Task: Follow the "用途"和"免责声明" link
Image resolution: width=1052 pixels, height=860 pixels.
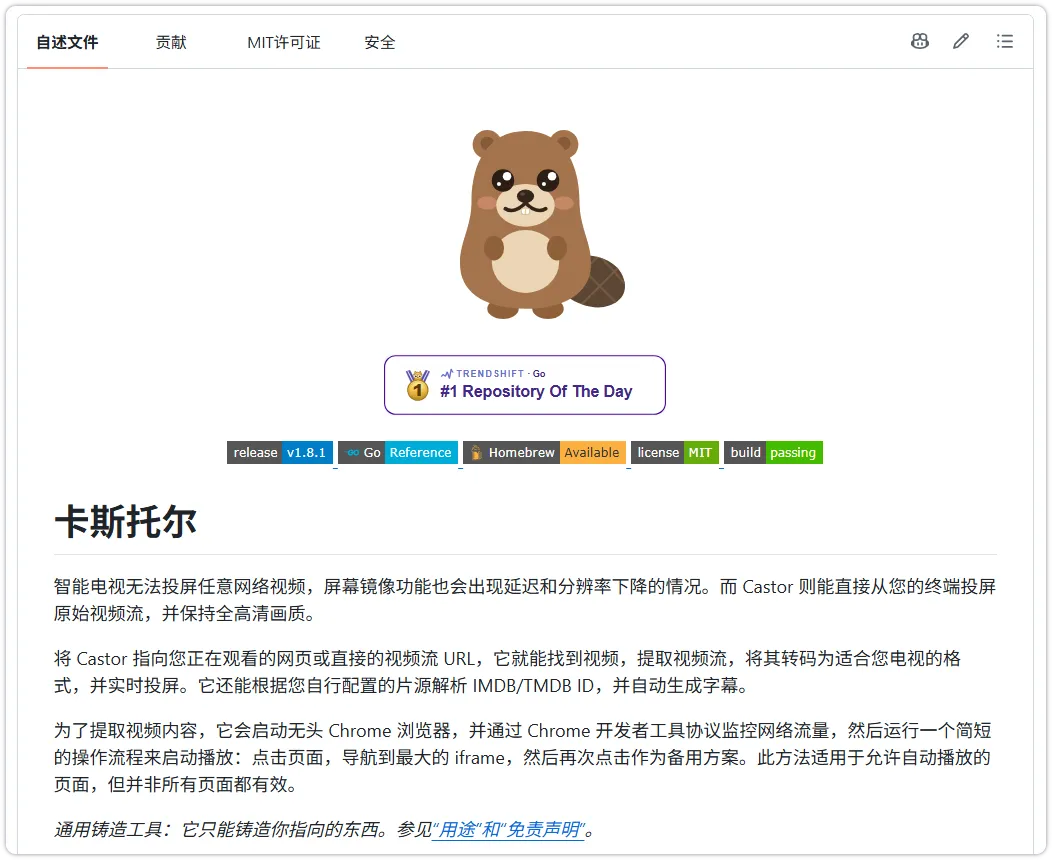Action: [x=509, y=830]
